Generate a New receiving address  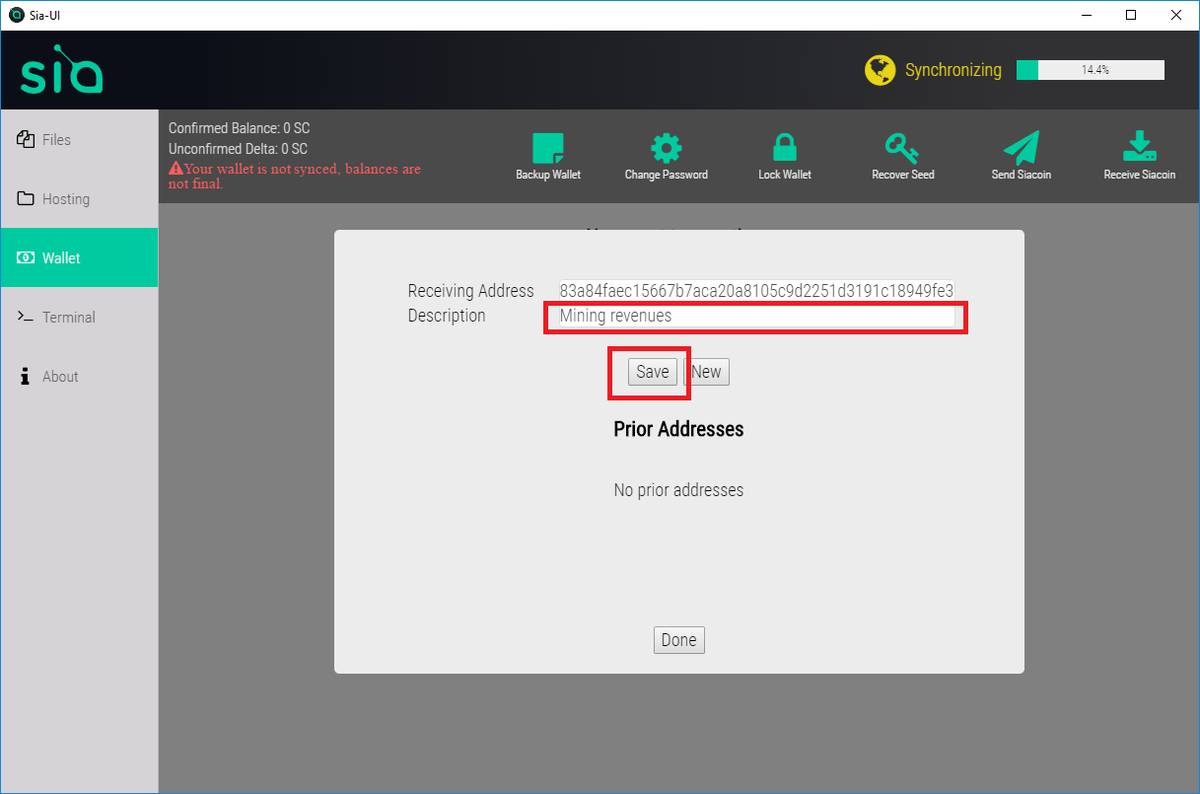click(706, 371)
